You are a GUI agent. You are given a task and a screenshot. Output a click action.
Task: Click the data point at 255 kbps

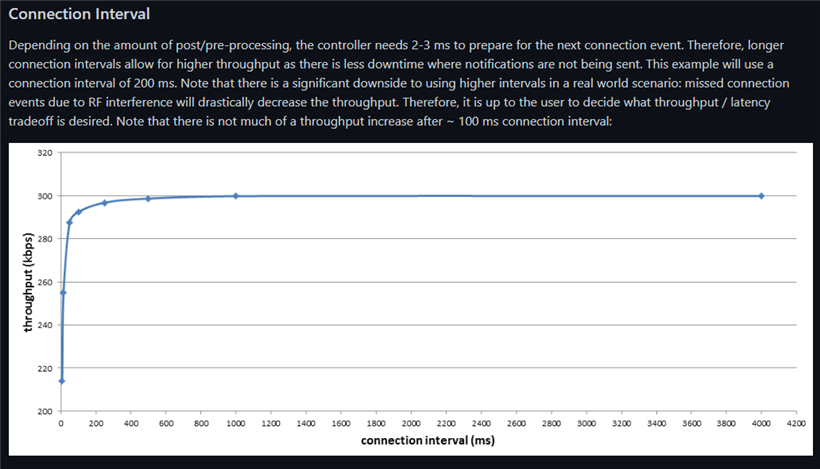(63, 292)
